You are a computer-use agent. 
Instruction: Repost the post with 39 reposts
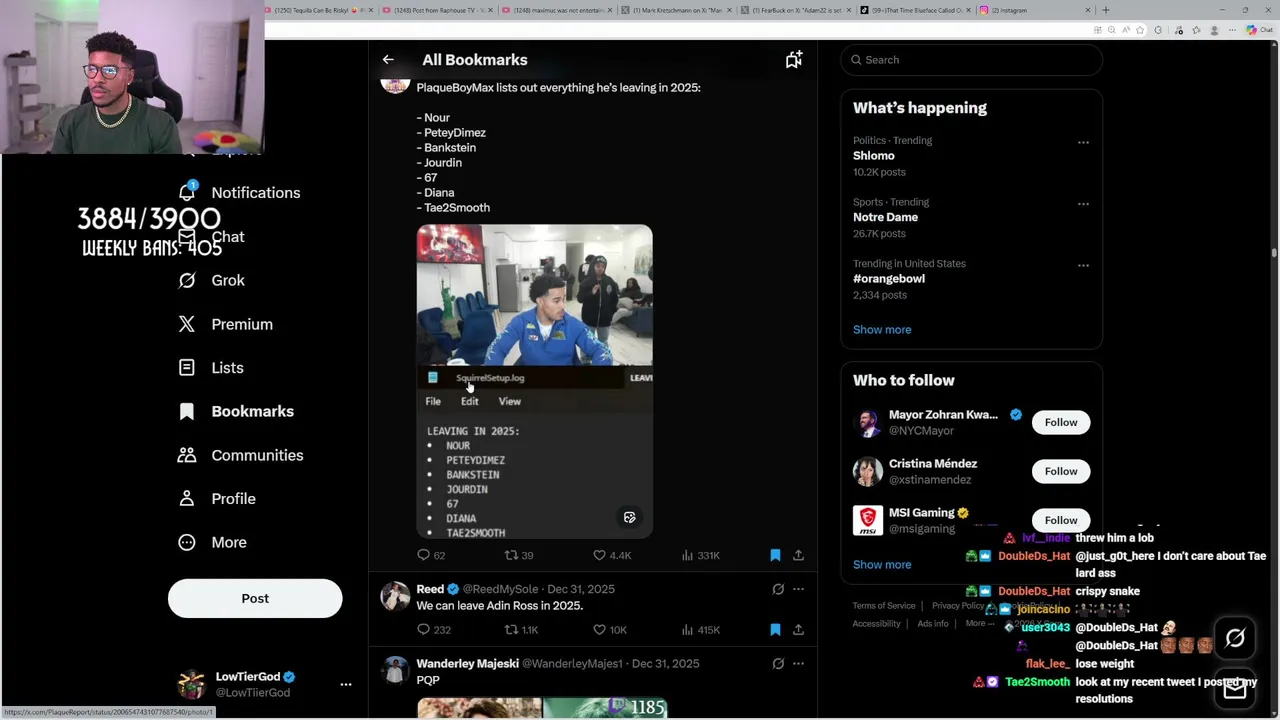519,555
